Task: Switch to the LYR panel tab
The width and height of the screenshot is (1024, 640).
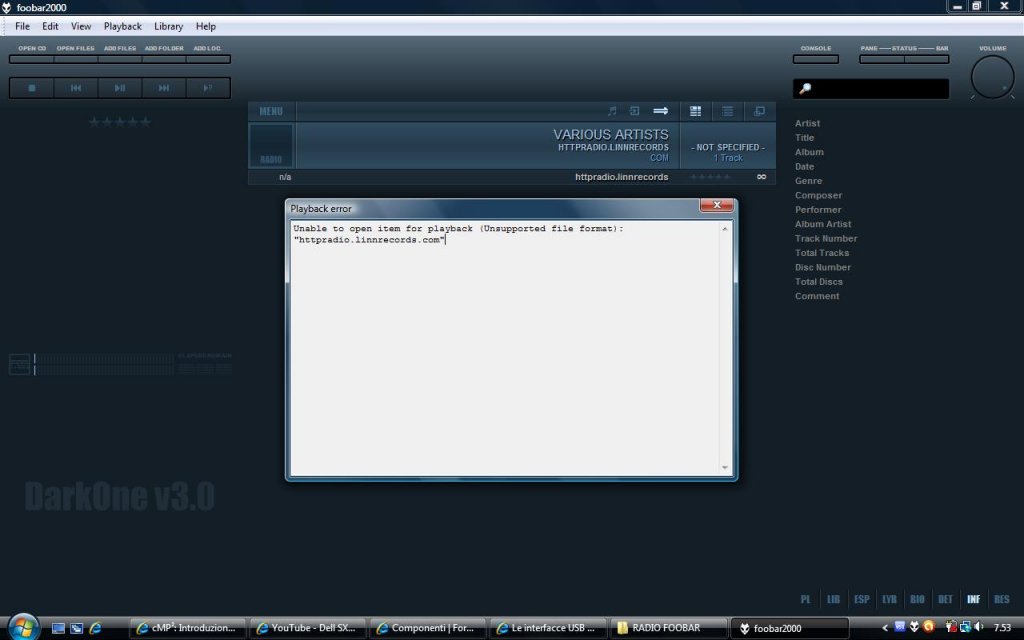Action: point(889,599)
